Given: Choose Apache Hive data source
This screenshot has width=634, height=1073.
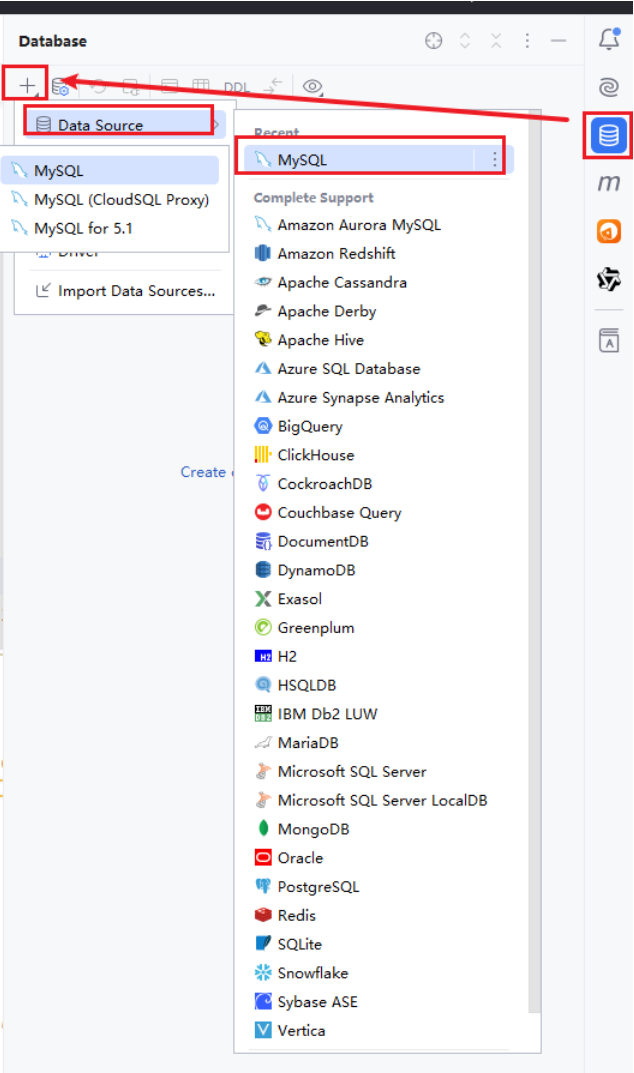Looking at the screenshot, I should click(x=309, y=339).
